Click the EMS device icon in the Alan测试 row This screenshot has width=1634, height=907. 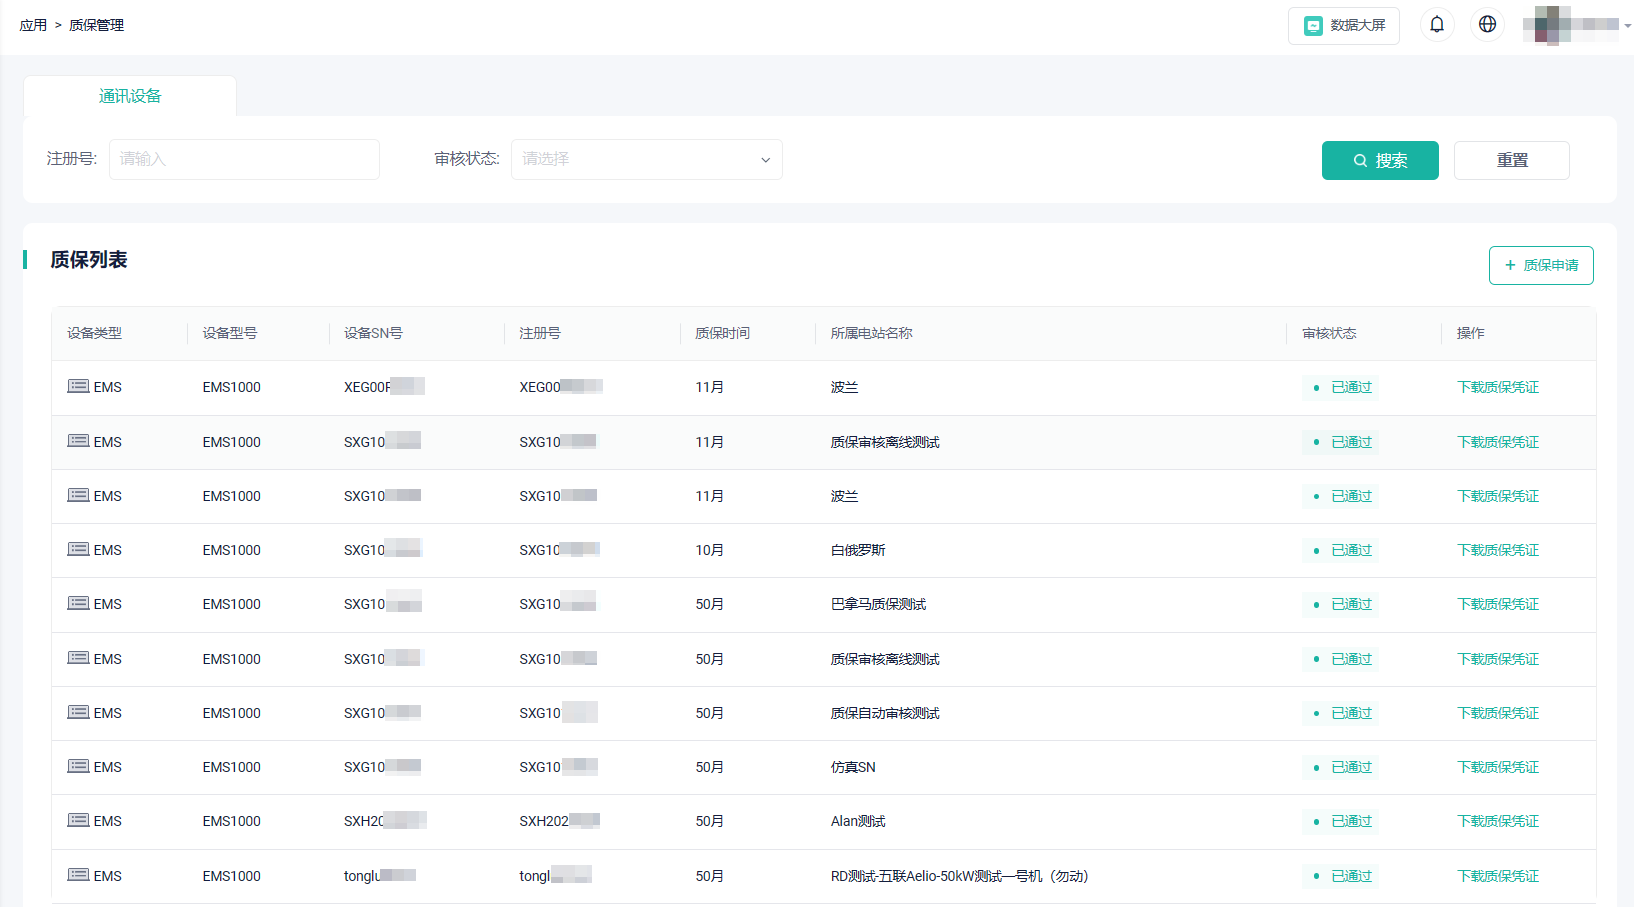point(78,820)
